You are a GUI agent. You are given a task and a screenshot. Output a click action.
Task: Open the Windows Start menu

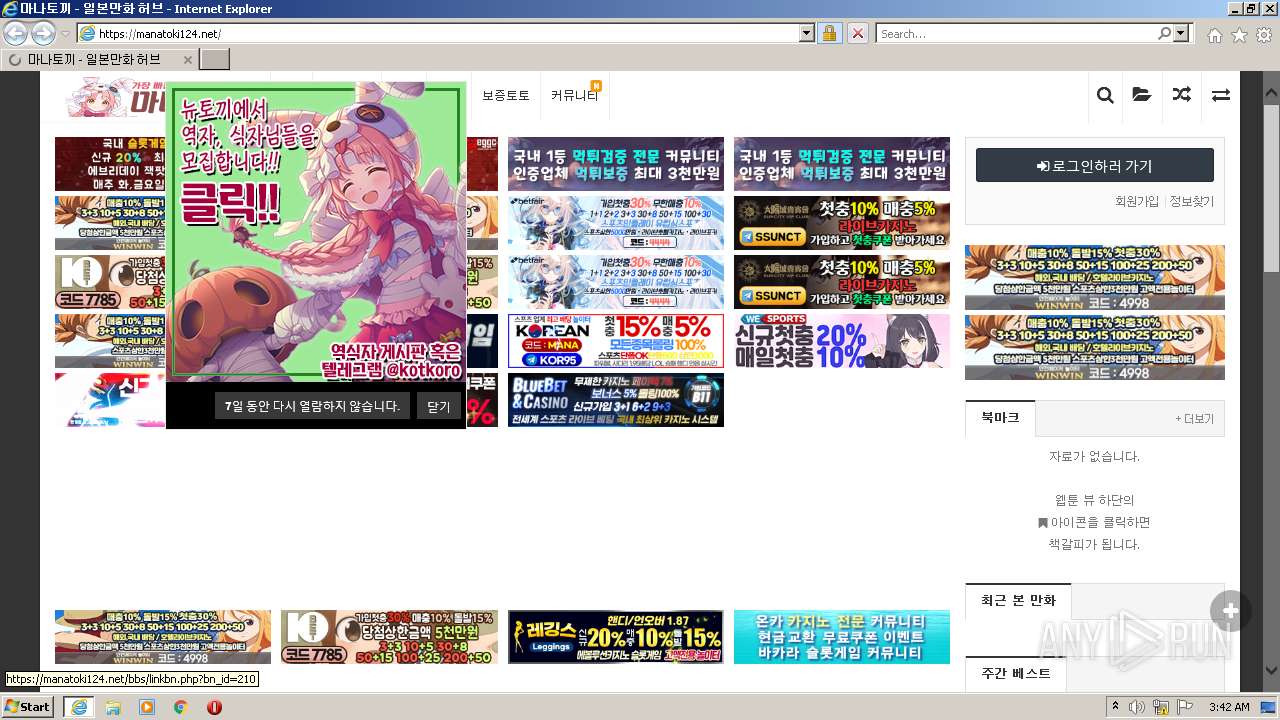tap(28, 706)
